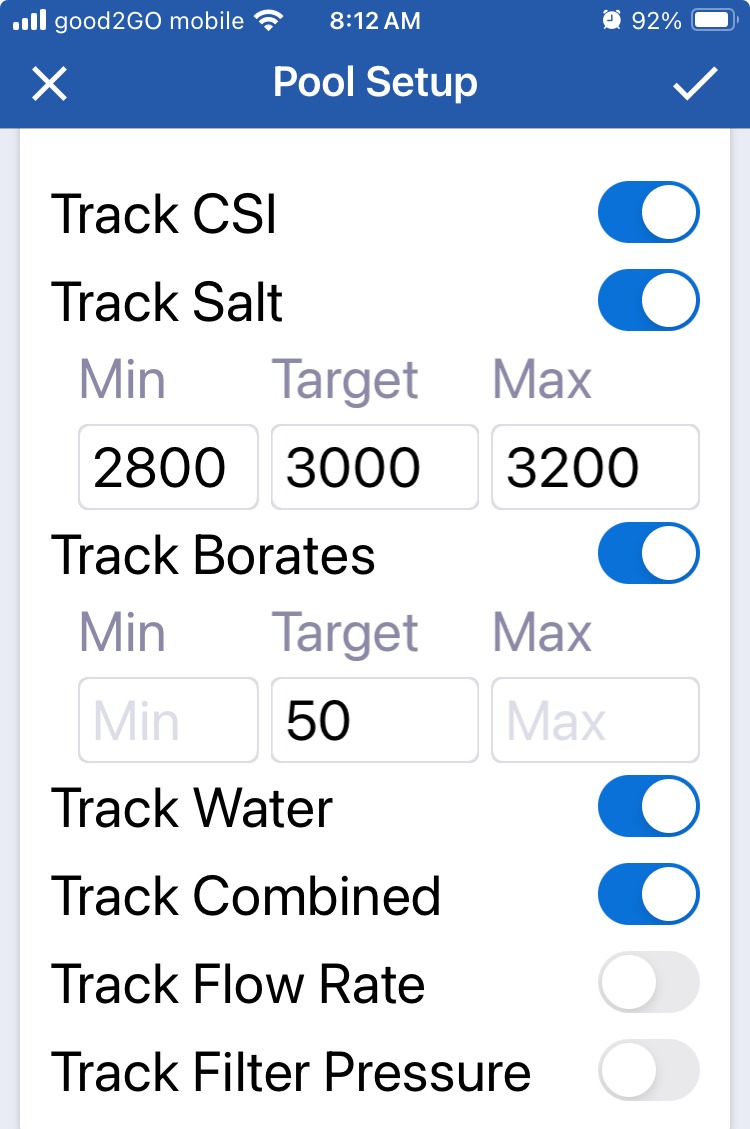Tap the battery icon in status bar

click(714, 20)
